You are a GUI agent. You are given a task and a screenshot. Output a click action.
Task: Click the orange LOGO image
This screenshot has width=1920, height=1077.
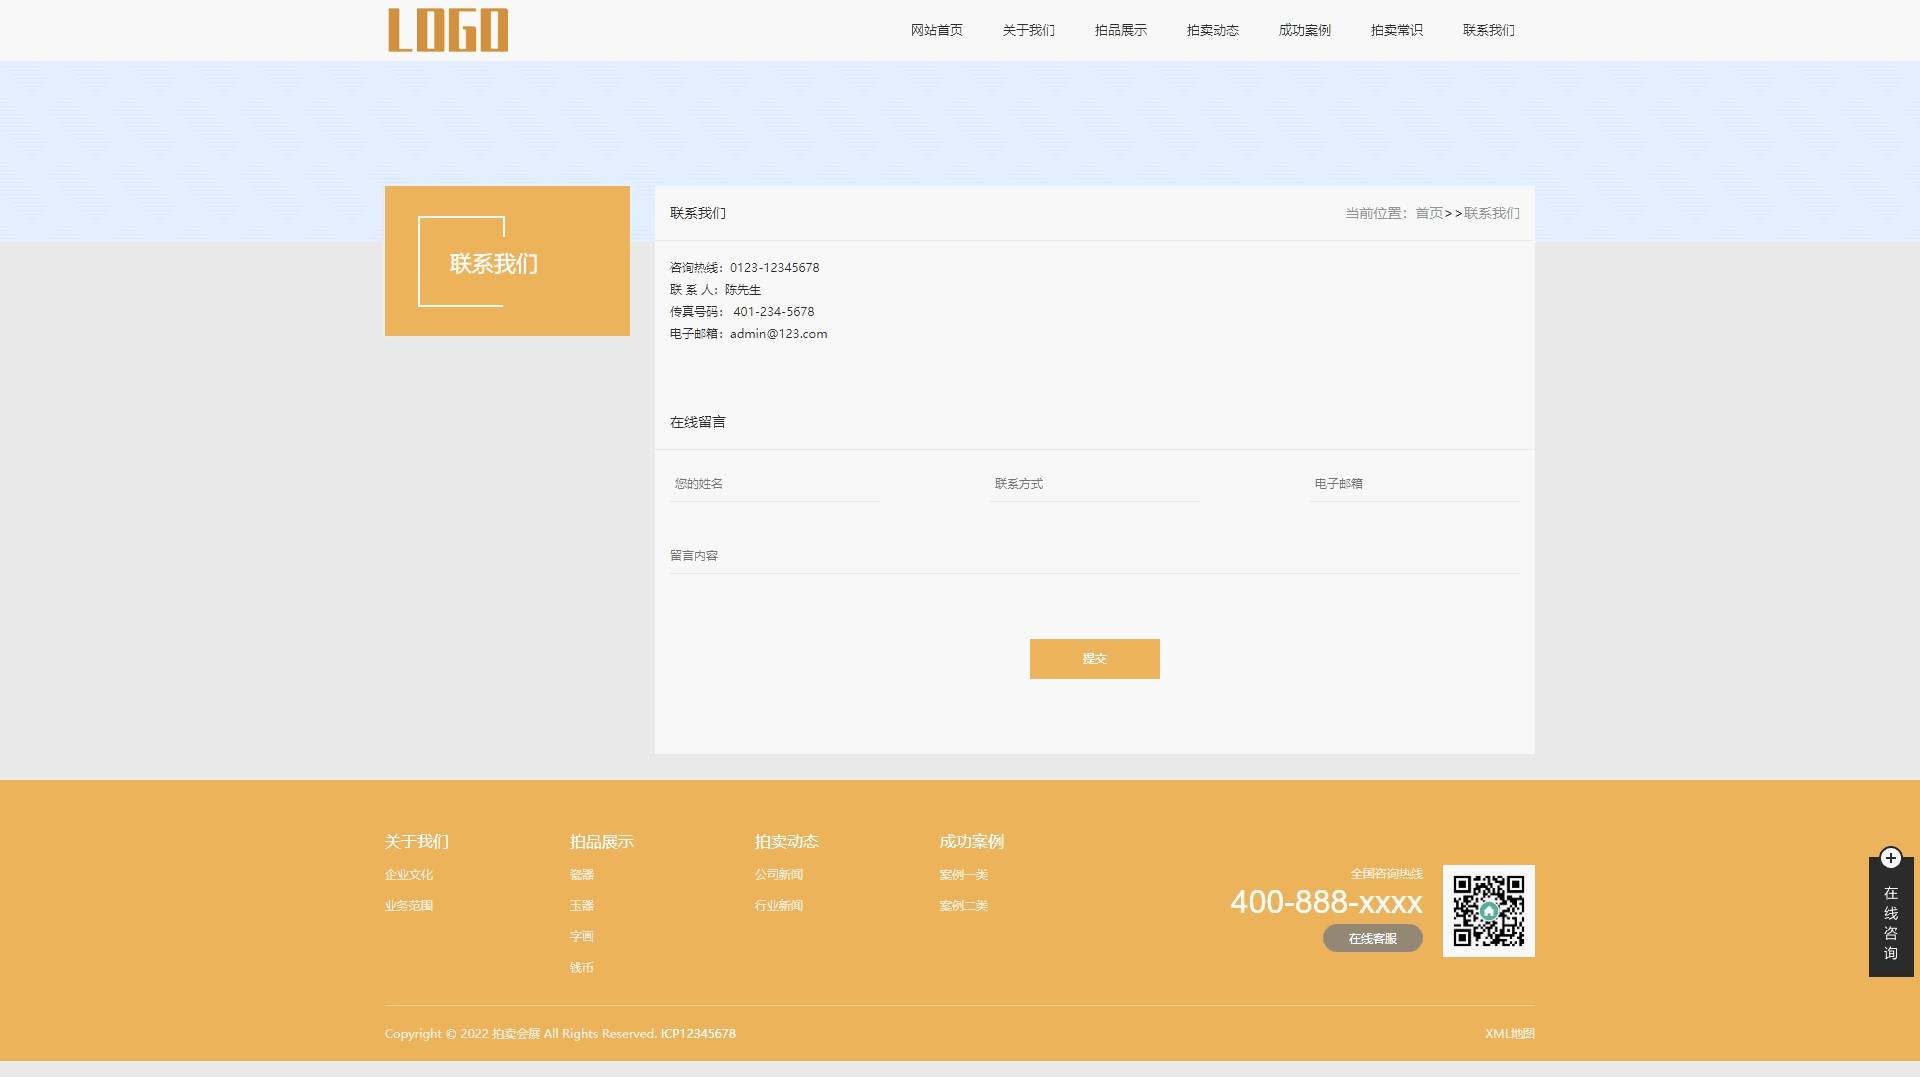pyautogui.click(x=448, y=30)
